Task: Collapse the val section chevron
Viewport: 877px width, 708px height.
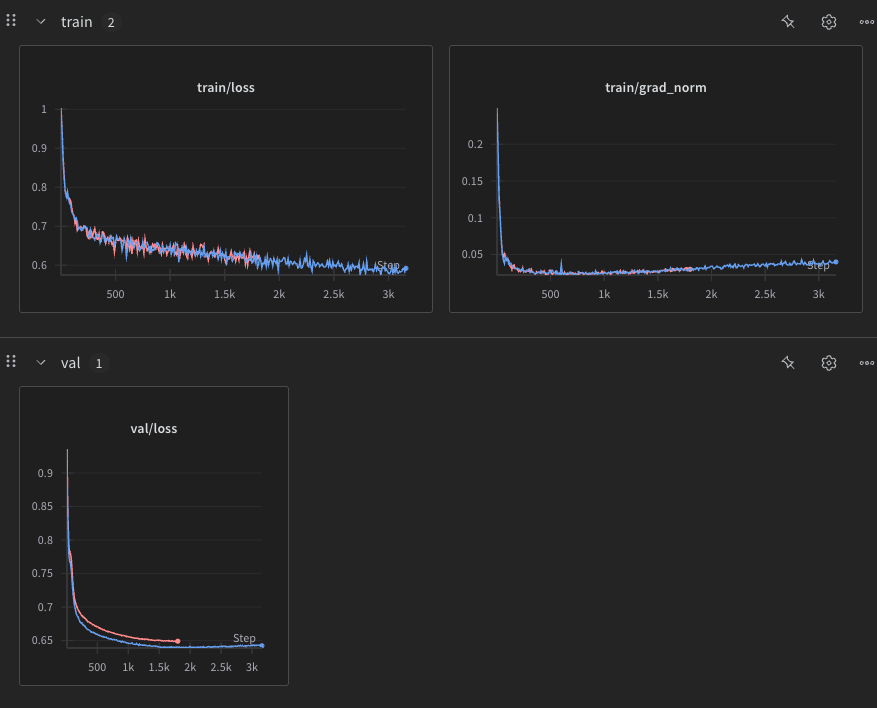Action: 41,363
